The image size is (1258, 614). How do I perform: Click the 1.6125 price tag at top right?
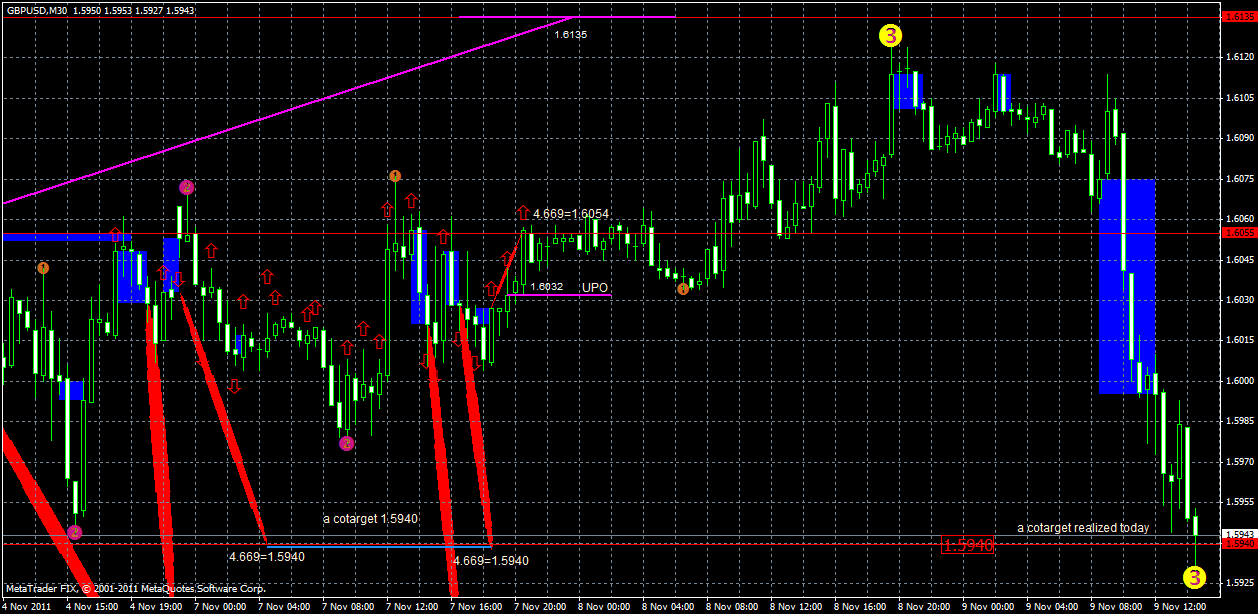[x=1239, y=16]
